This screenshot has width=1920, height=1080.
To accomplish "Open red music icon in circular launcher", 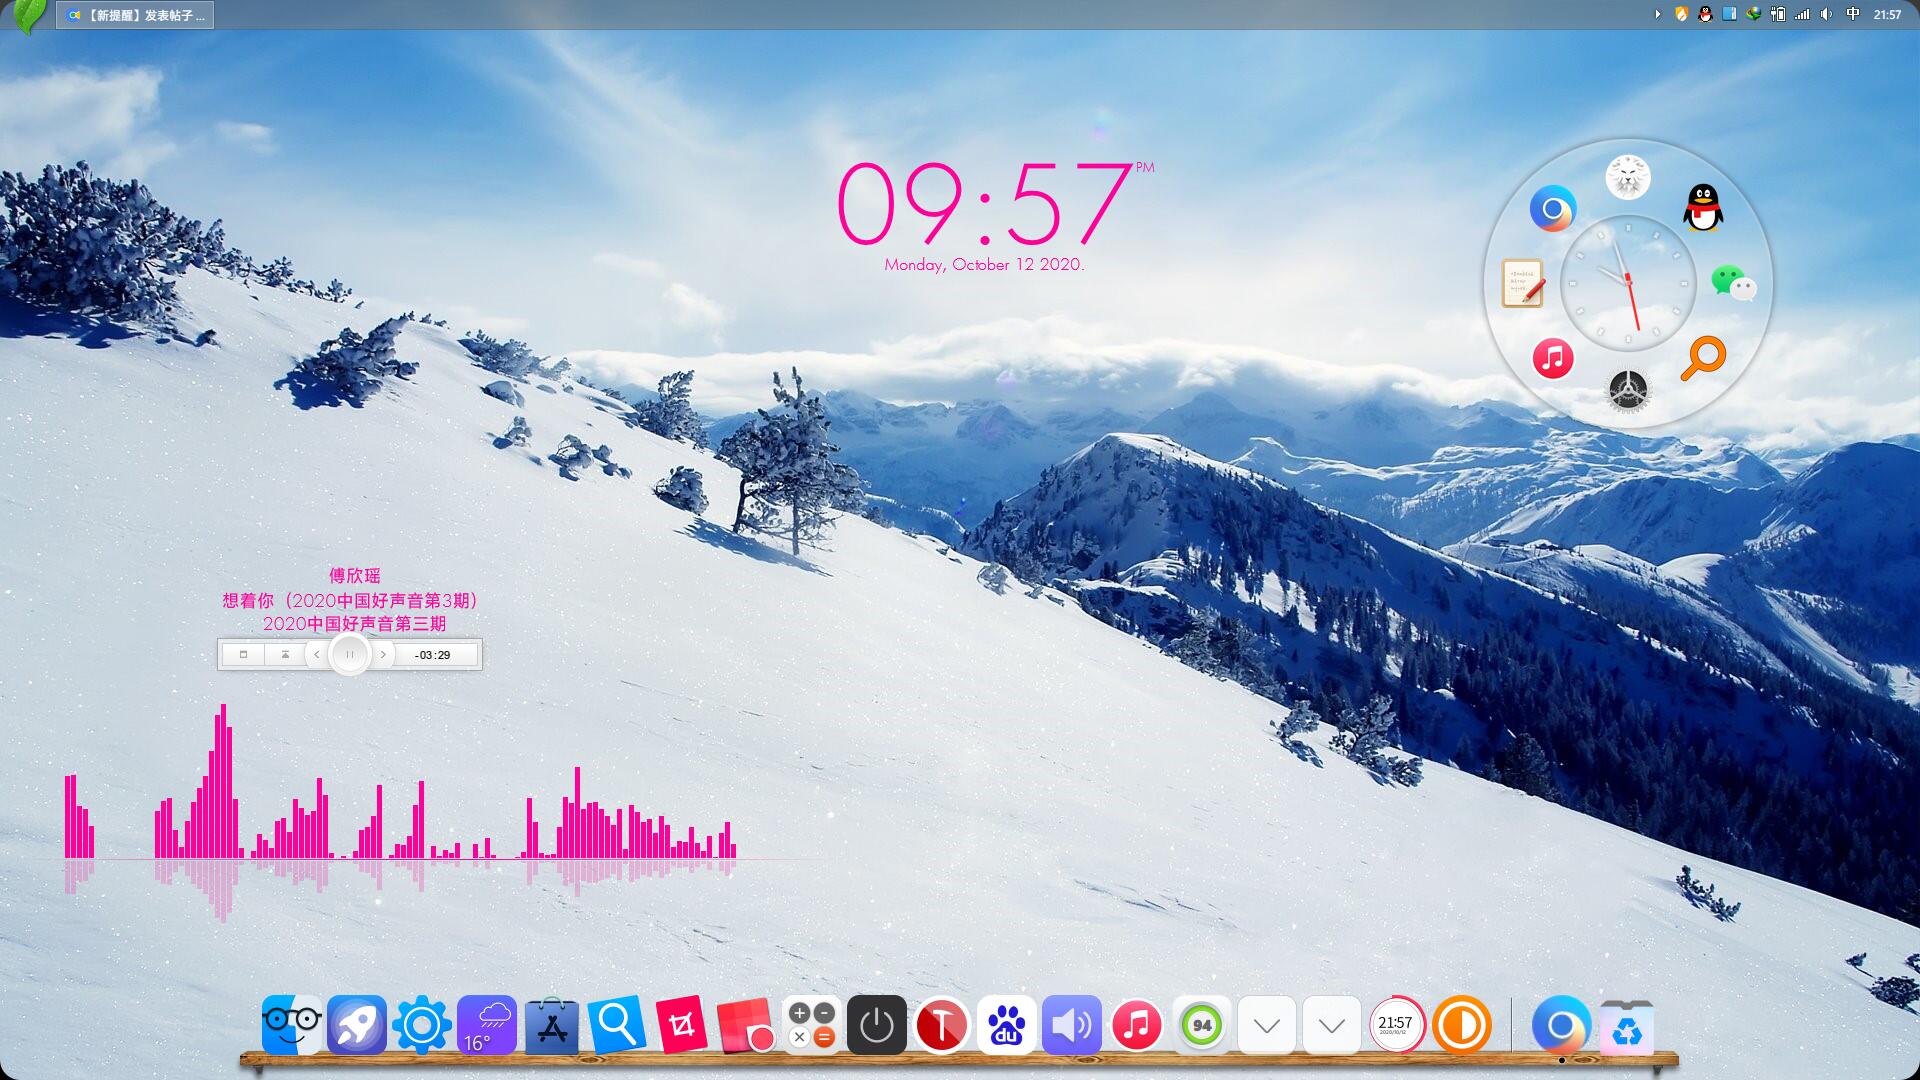I will point(1553,358).
